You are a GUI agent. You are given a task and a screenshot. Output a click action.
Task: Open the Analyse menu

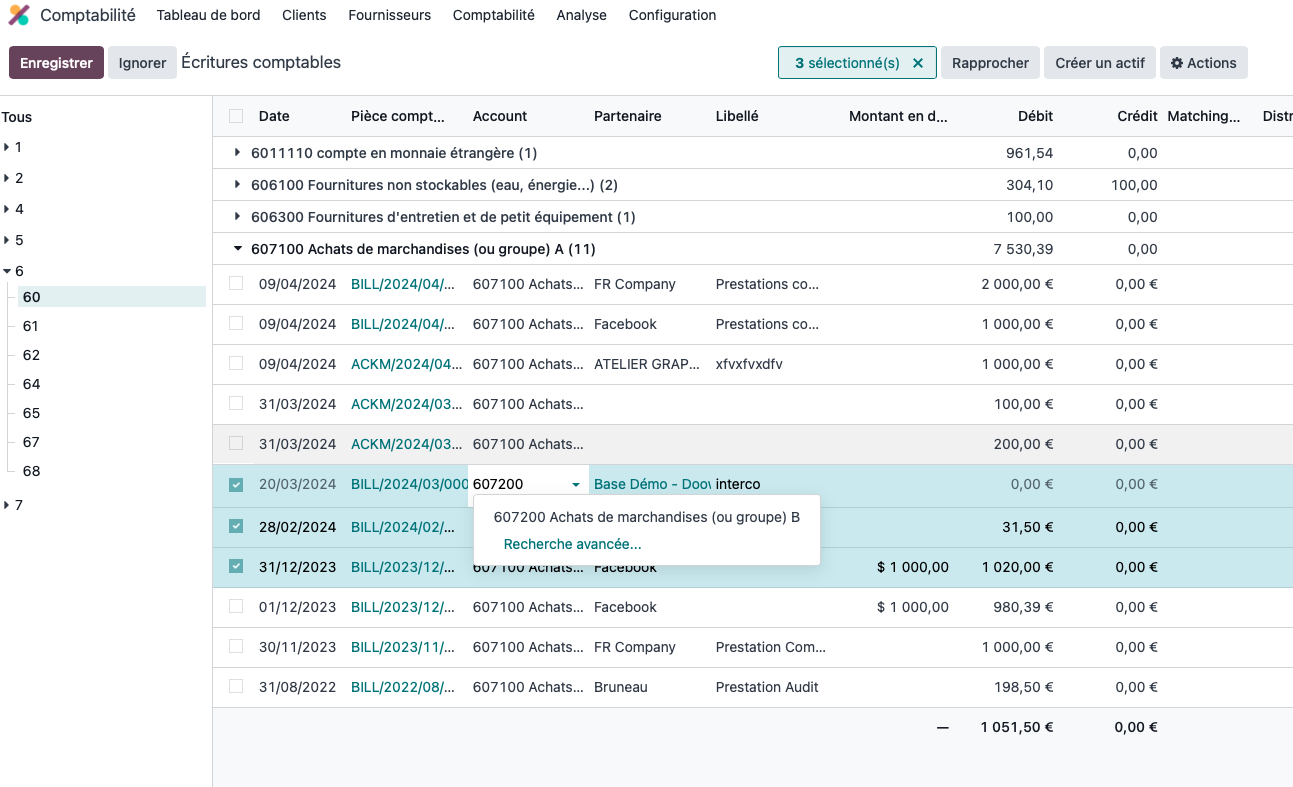tap(581, 15)
